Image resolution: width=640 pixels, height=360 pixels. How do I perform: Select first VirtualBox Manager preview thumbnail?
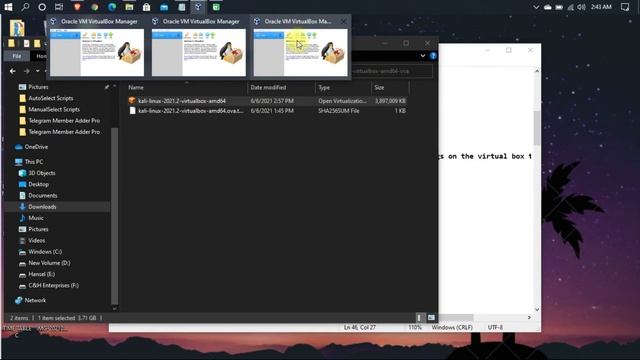(x=97, y=52)
